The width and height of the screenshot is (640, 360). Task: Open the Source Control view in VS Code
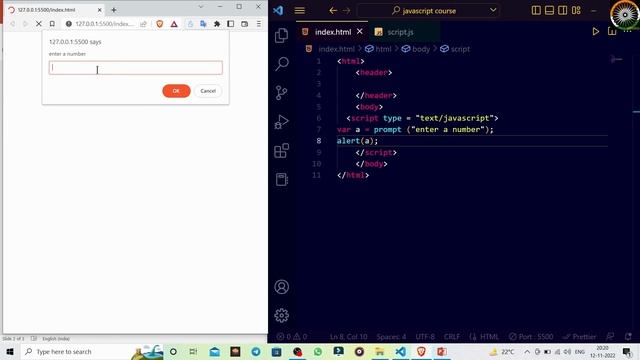click(281, 93)
